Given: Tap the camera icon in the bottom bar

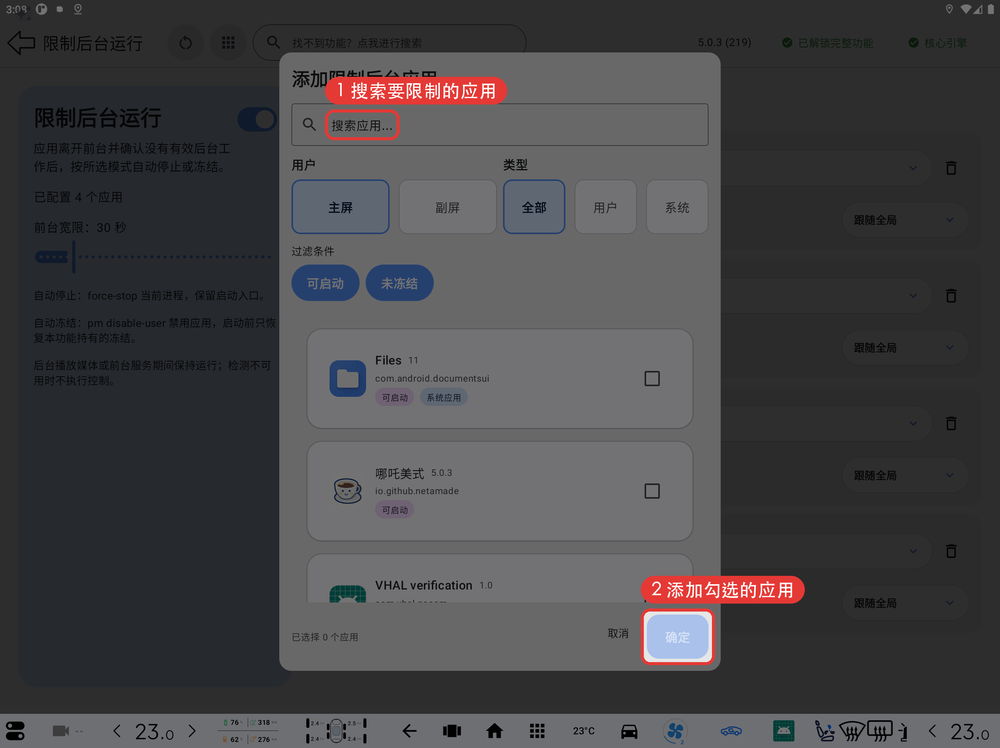Looking at the screenshot, I should 61,730.
